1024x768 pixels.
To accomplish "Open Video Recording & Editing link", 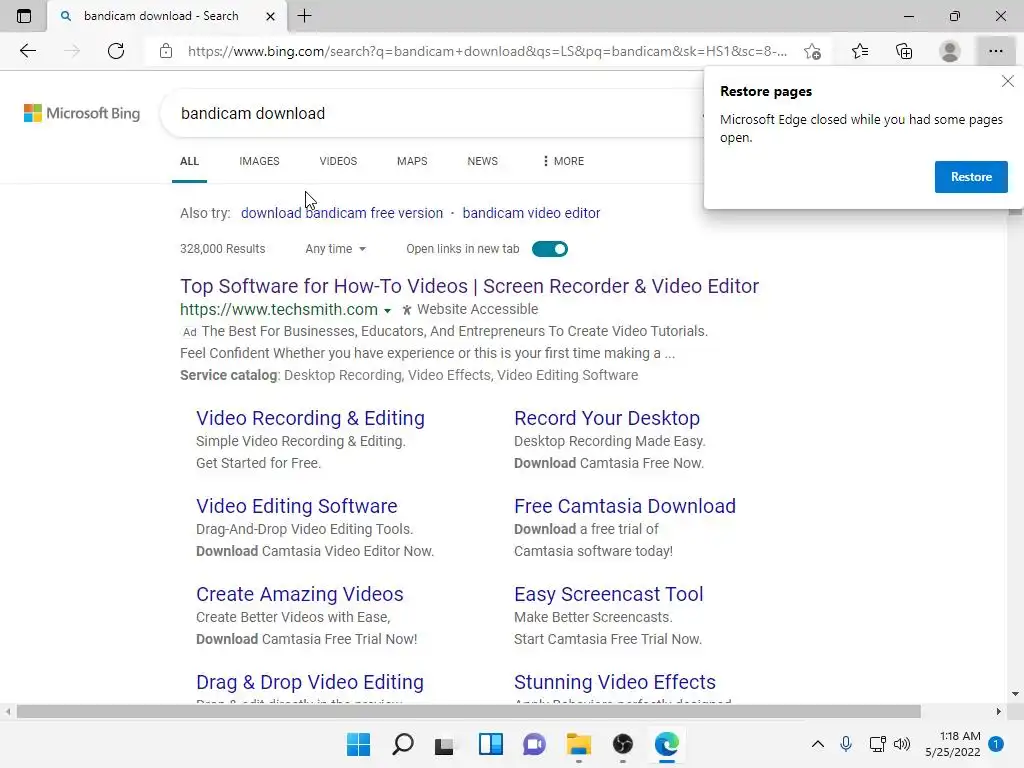I will pyautogui.click(x=310, y=418).
